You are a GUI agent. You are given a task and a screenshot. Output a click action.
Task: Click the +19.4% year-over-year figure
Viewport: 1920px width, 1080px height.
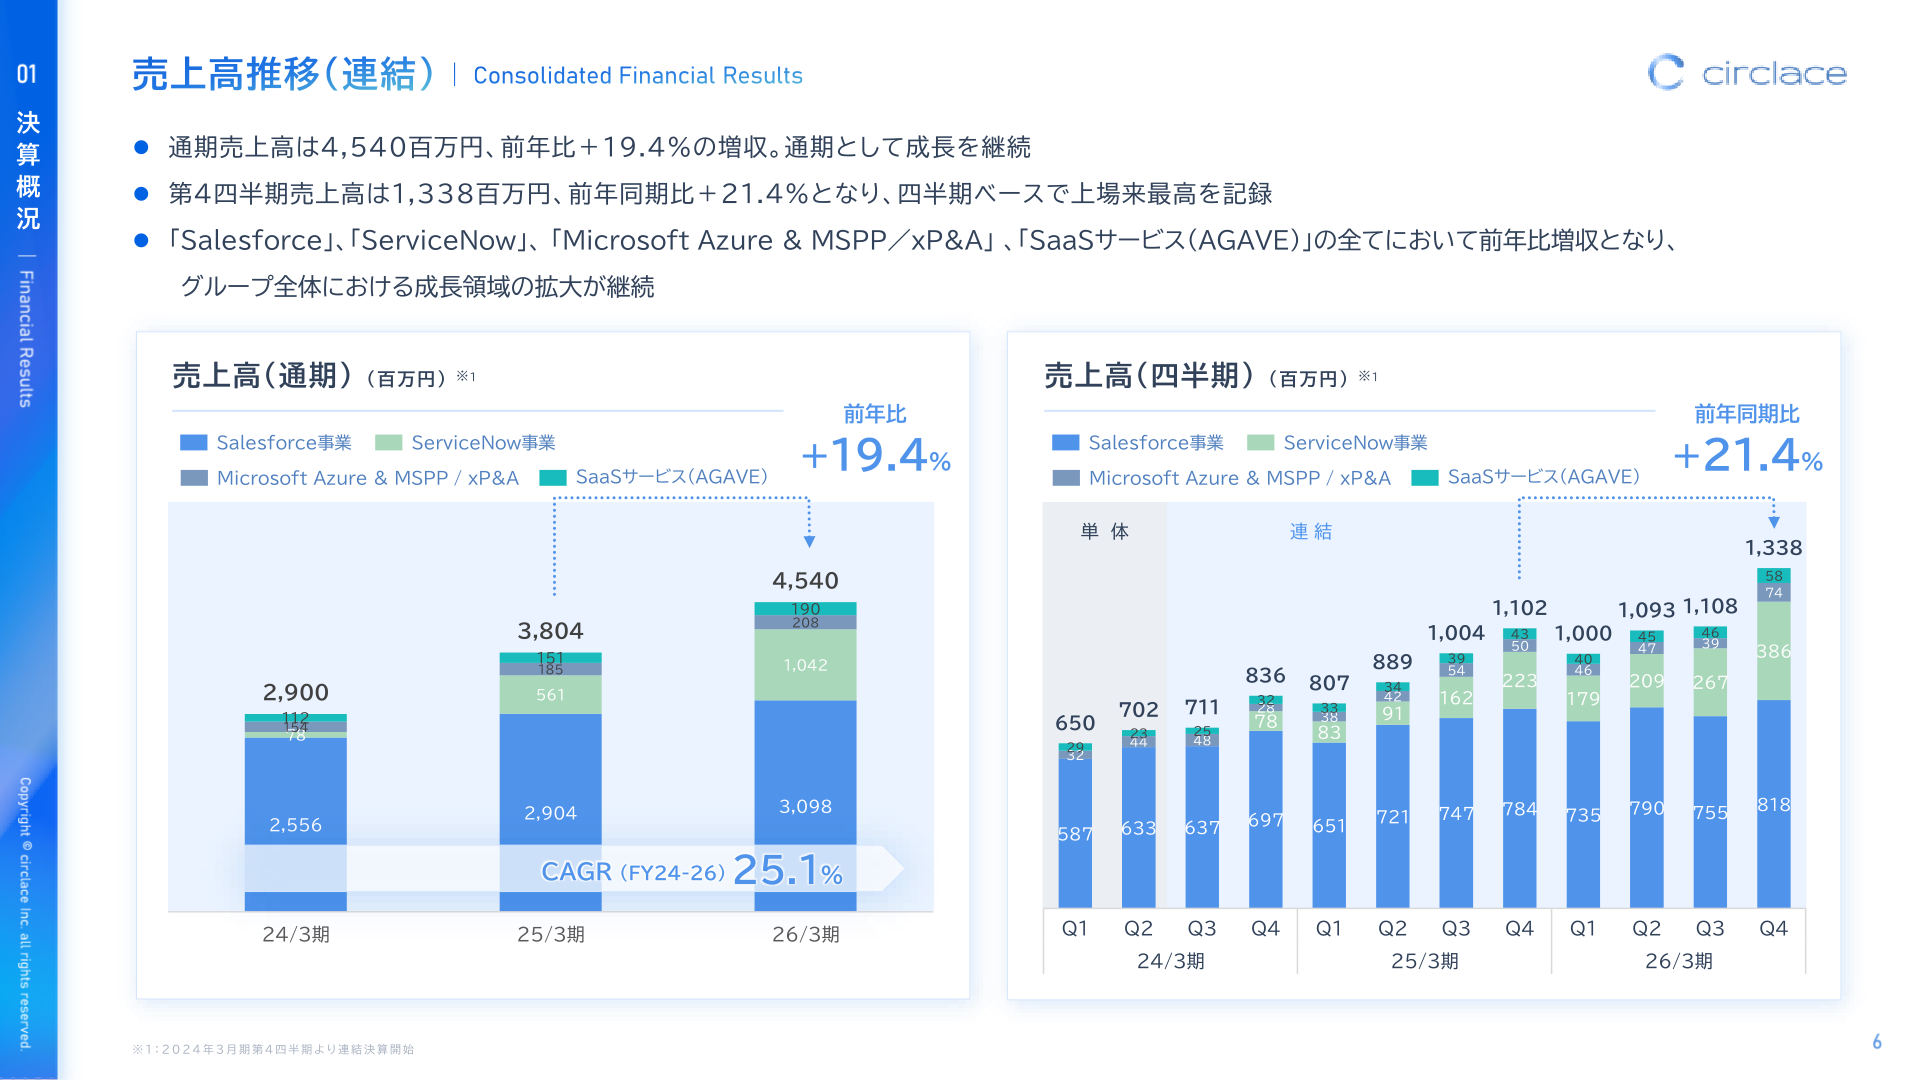[876, 456]
